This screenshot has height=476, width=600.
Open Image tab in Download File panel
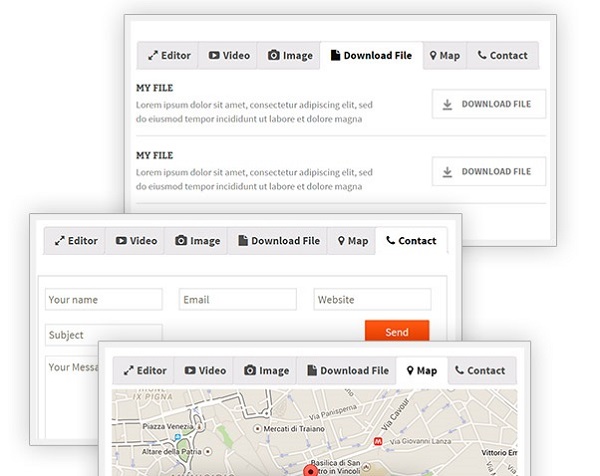289,55
